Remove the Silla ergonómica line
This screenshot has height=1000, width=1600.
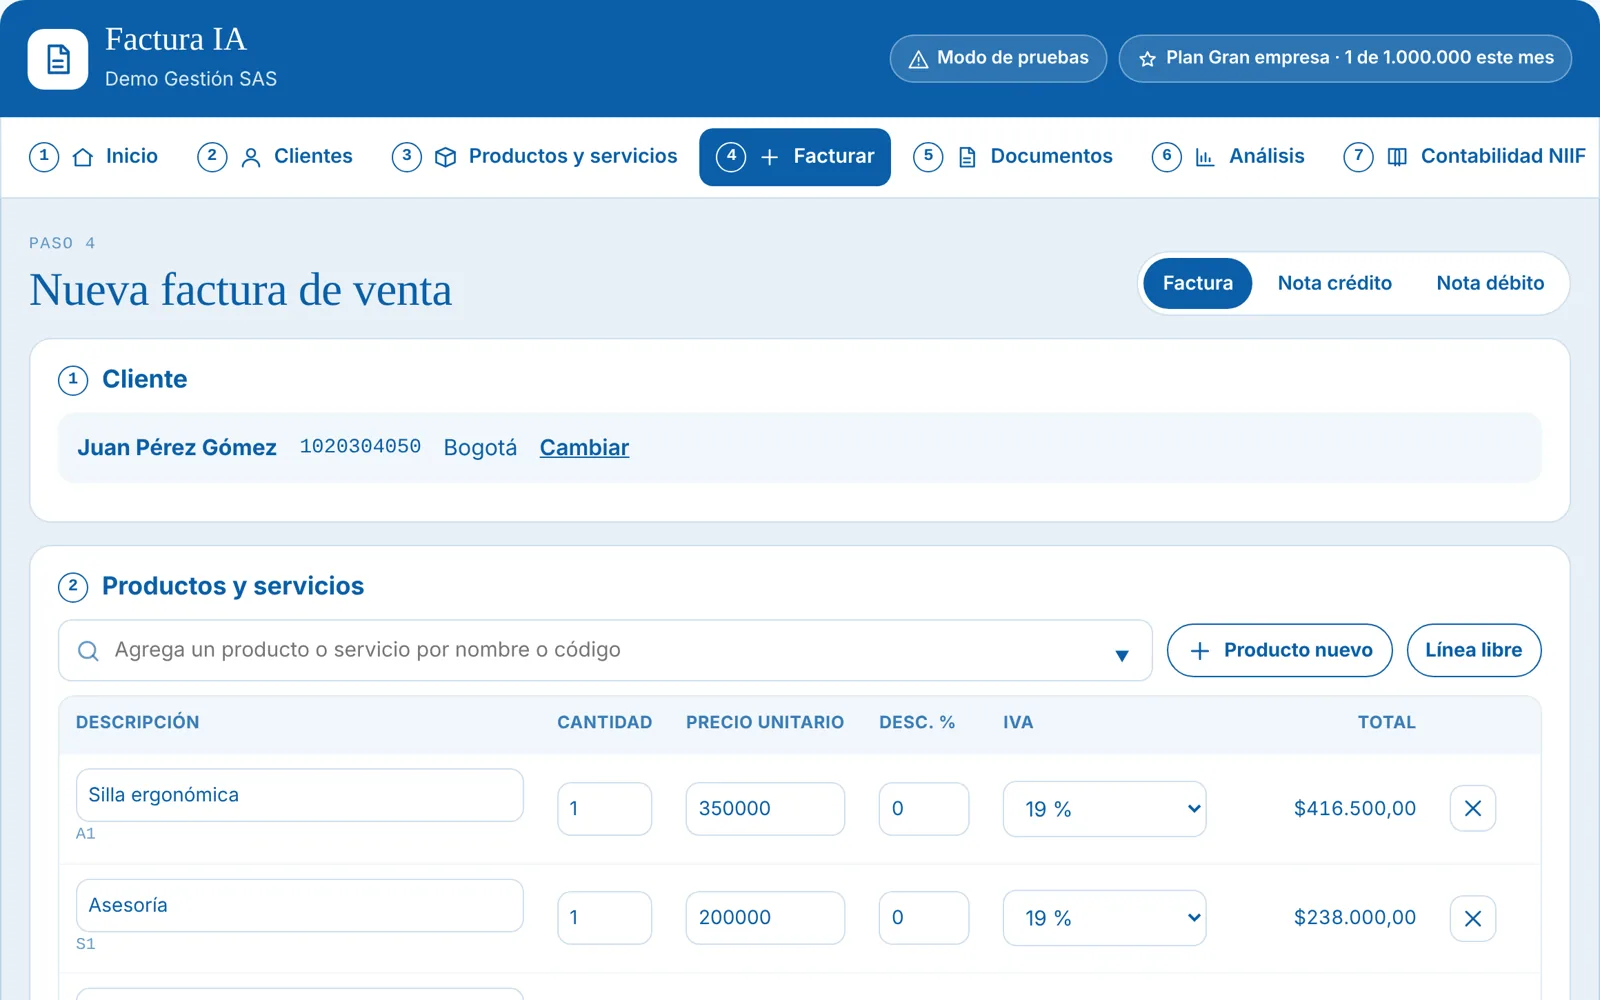pyautogui.click(x=1473, y=808)
